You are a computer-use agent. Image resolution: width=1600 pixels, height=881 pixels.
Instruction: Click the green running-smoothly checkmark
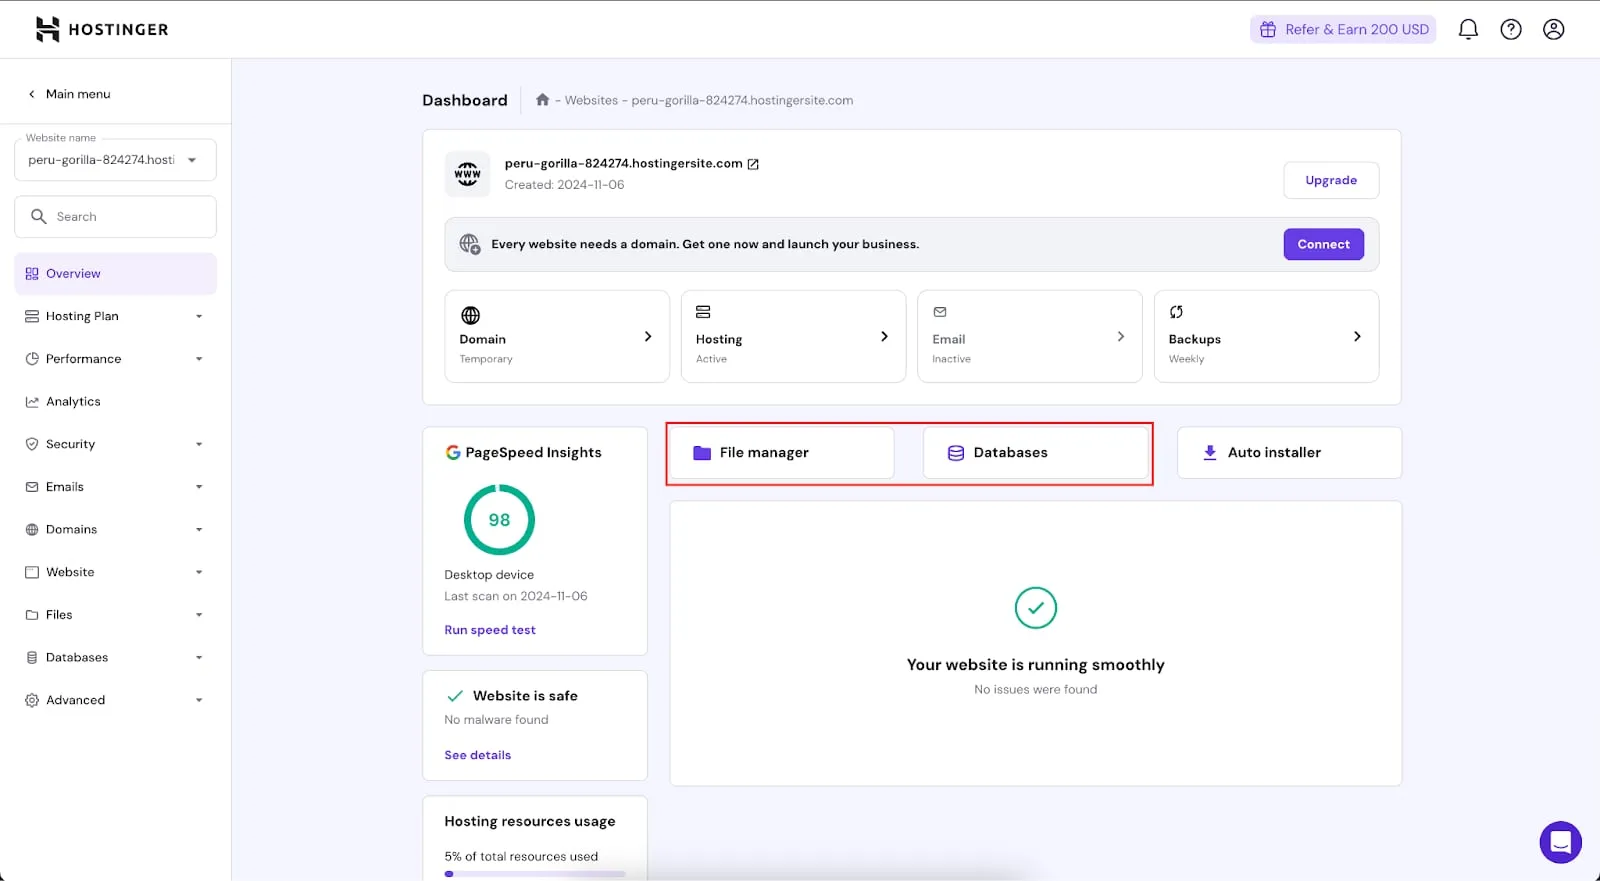pyautogui.click(x=1036, y=608)
